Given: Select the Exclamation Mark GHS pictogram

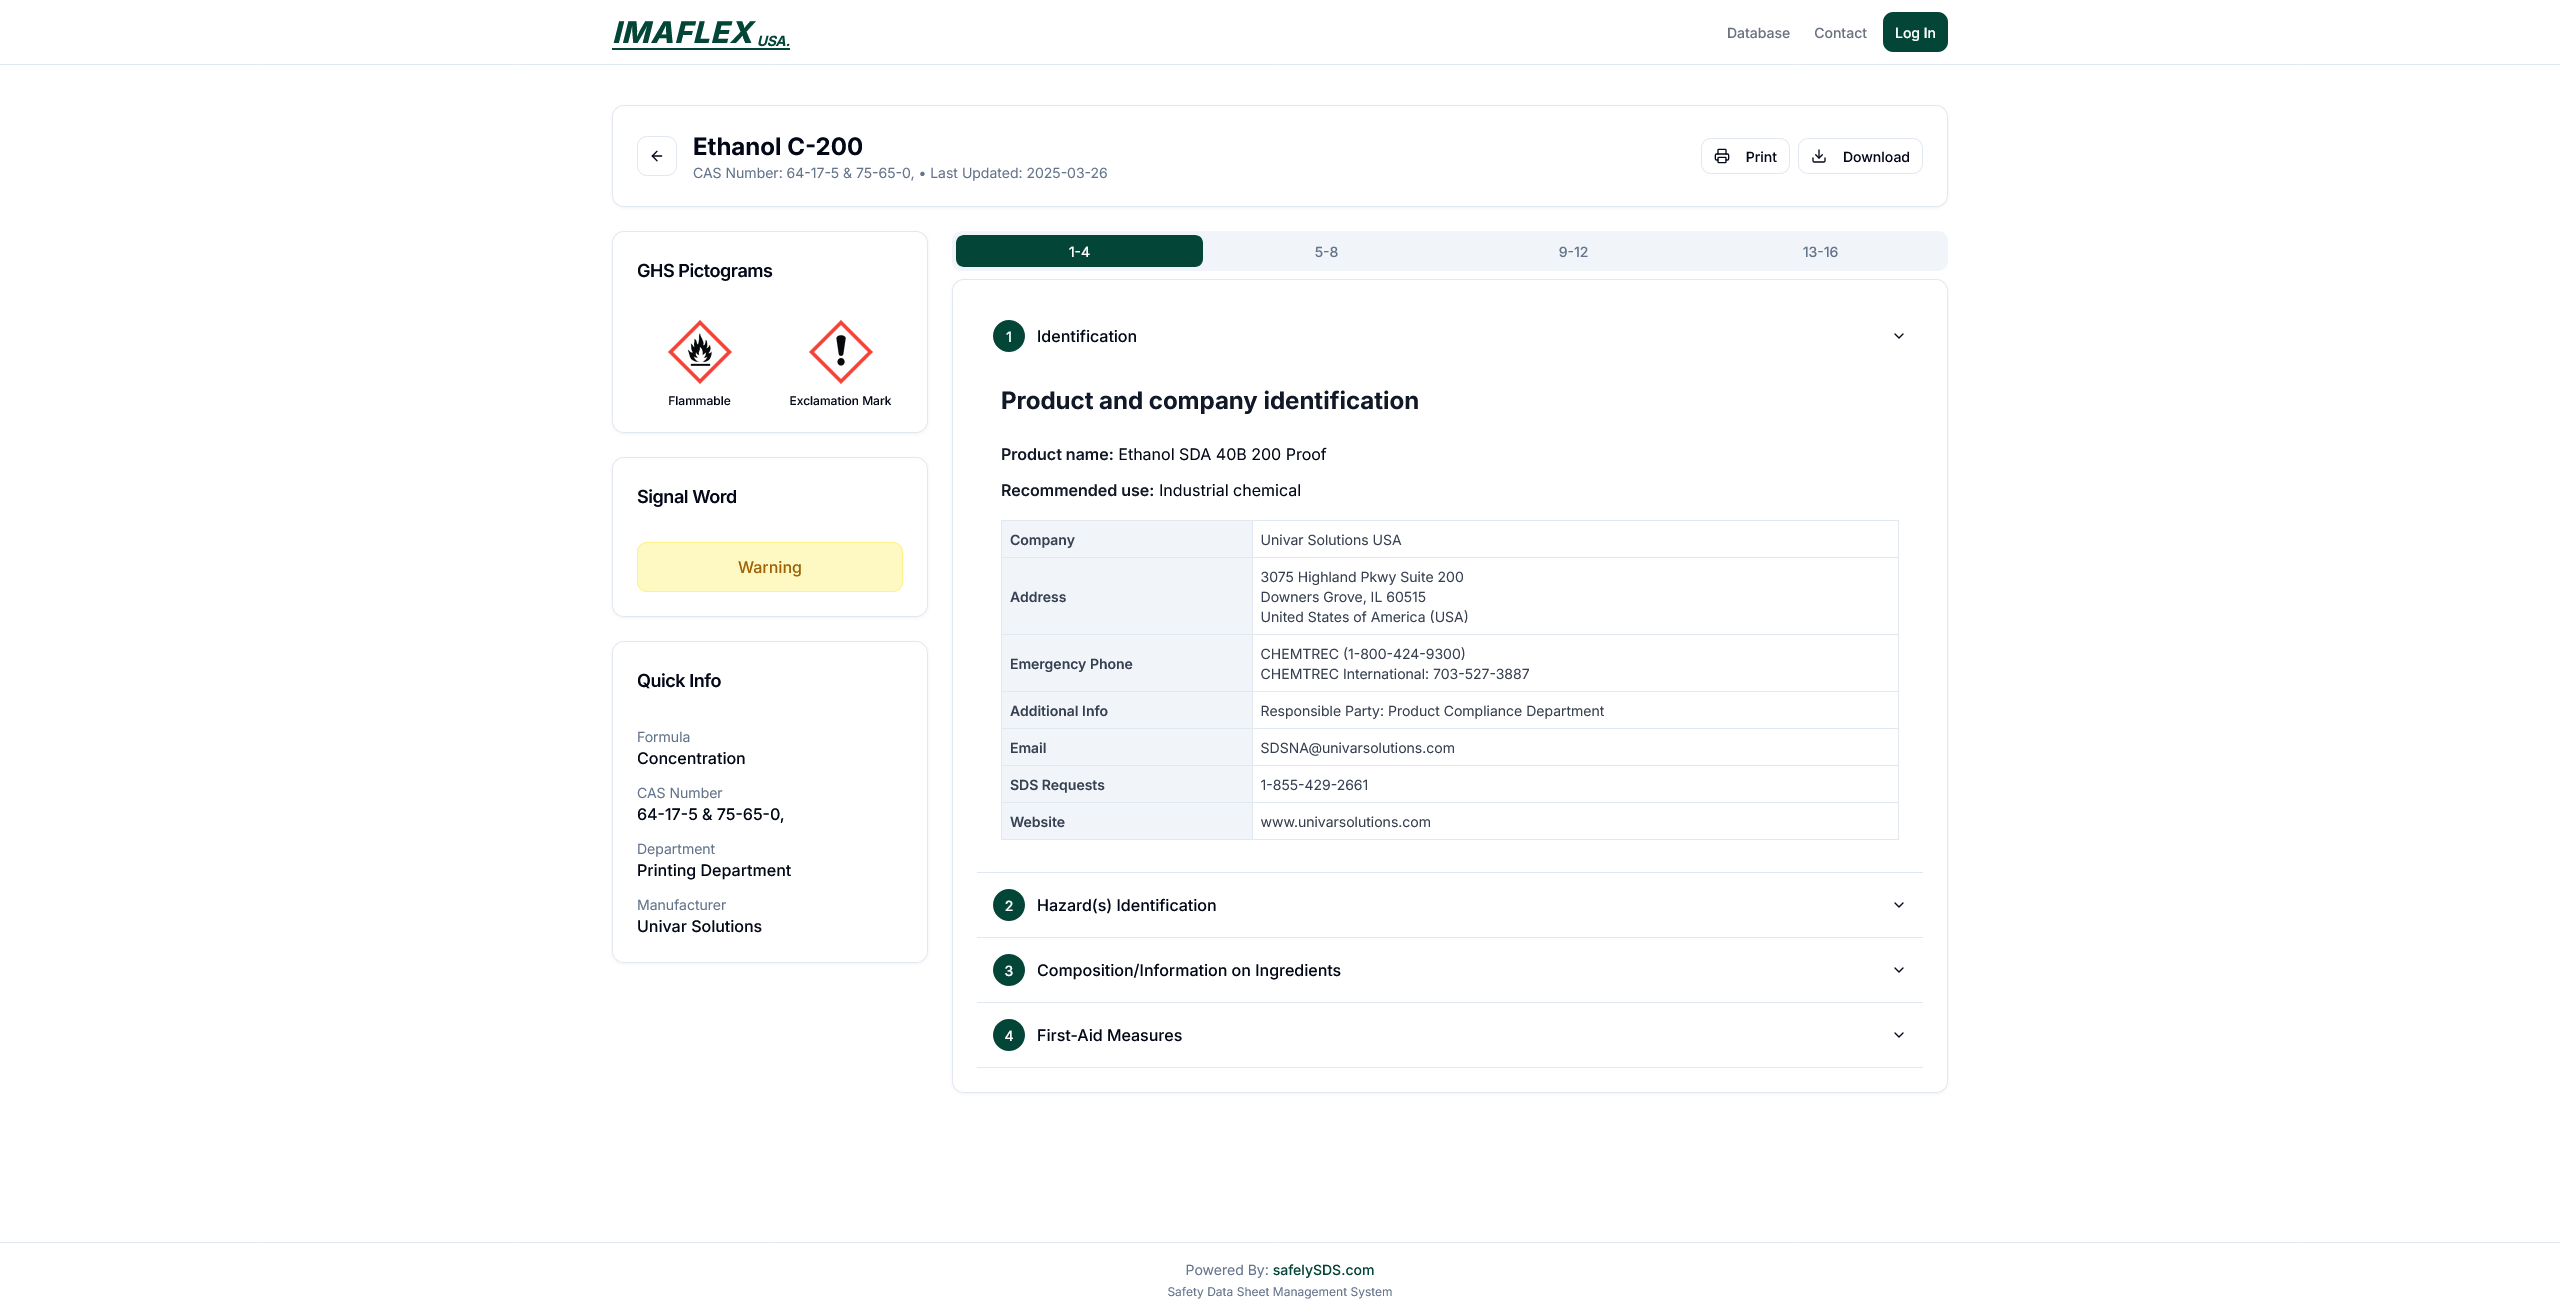Looking at the screenshot, I should tap(839, 352).
